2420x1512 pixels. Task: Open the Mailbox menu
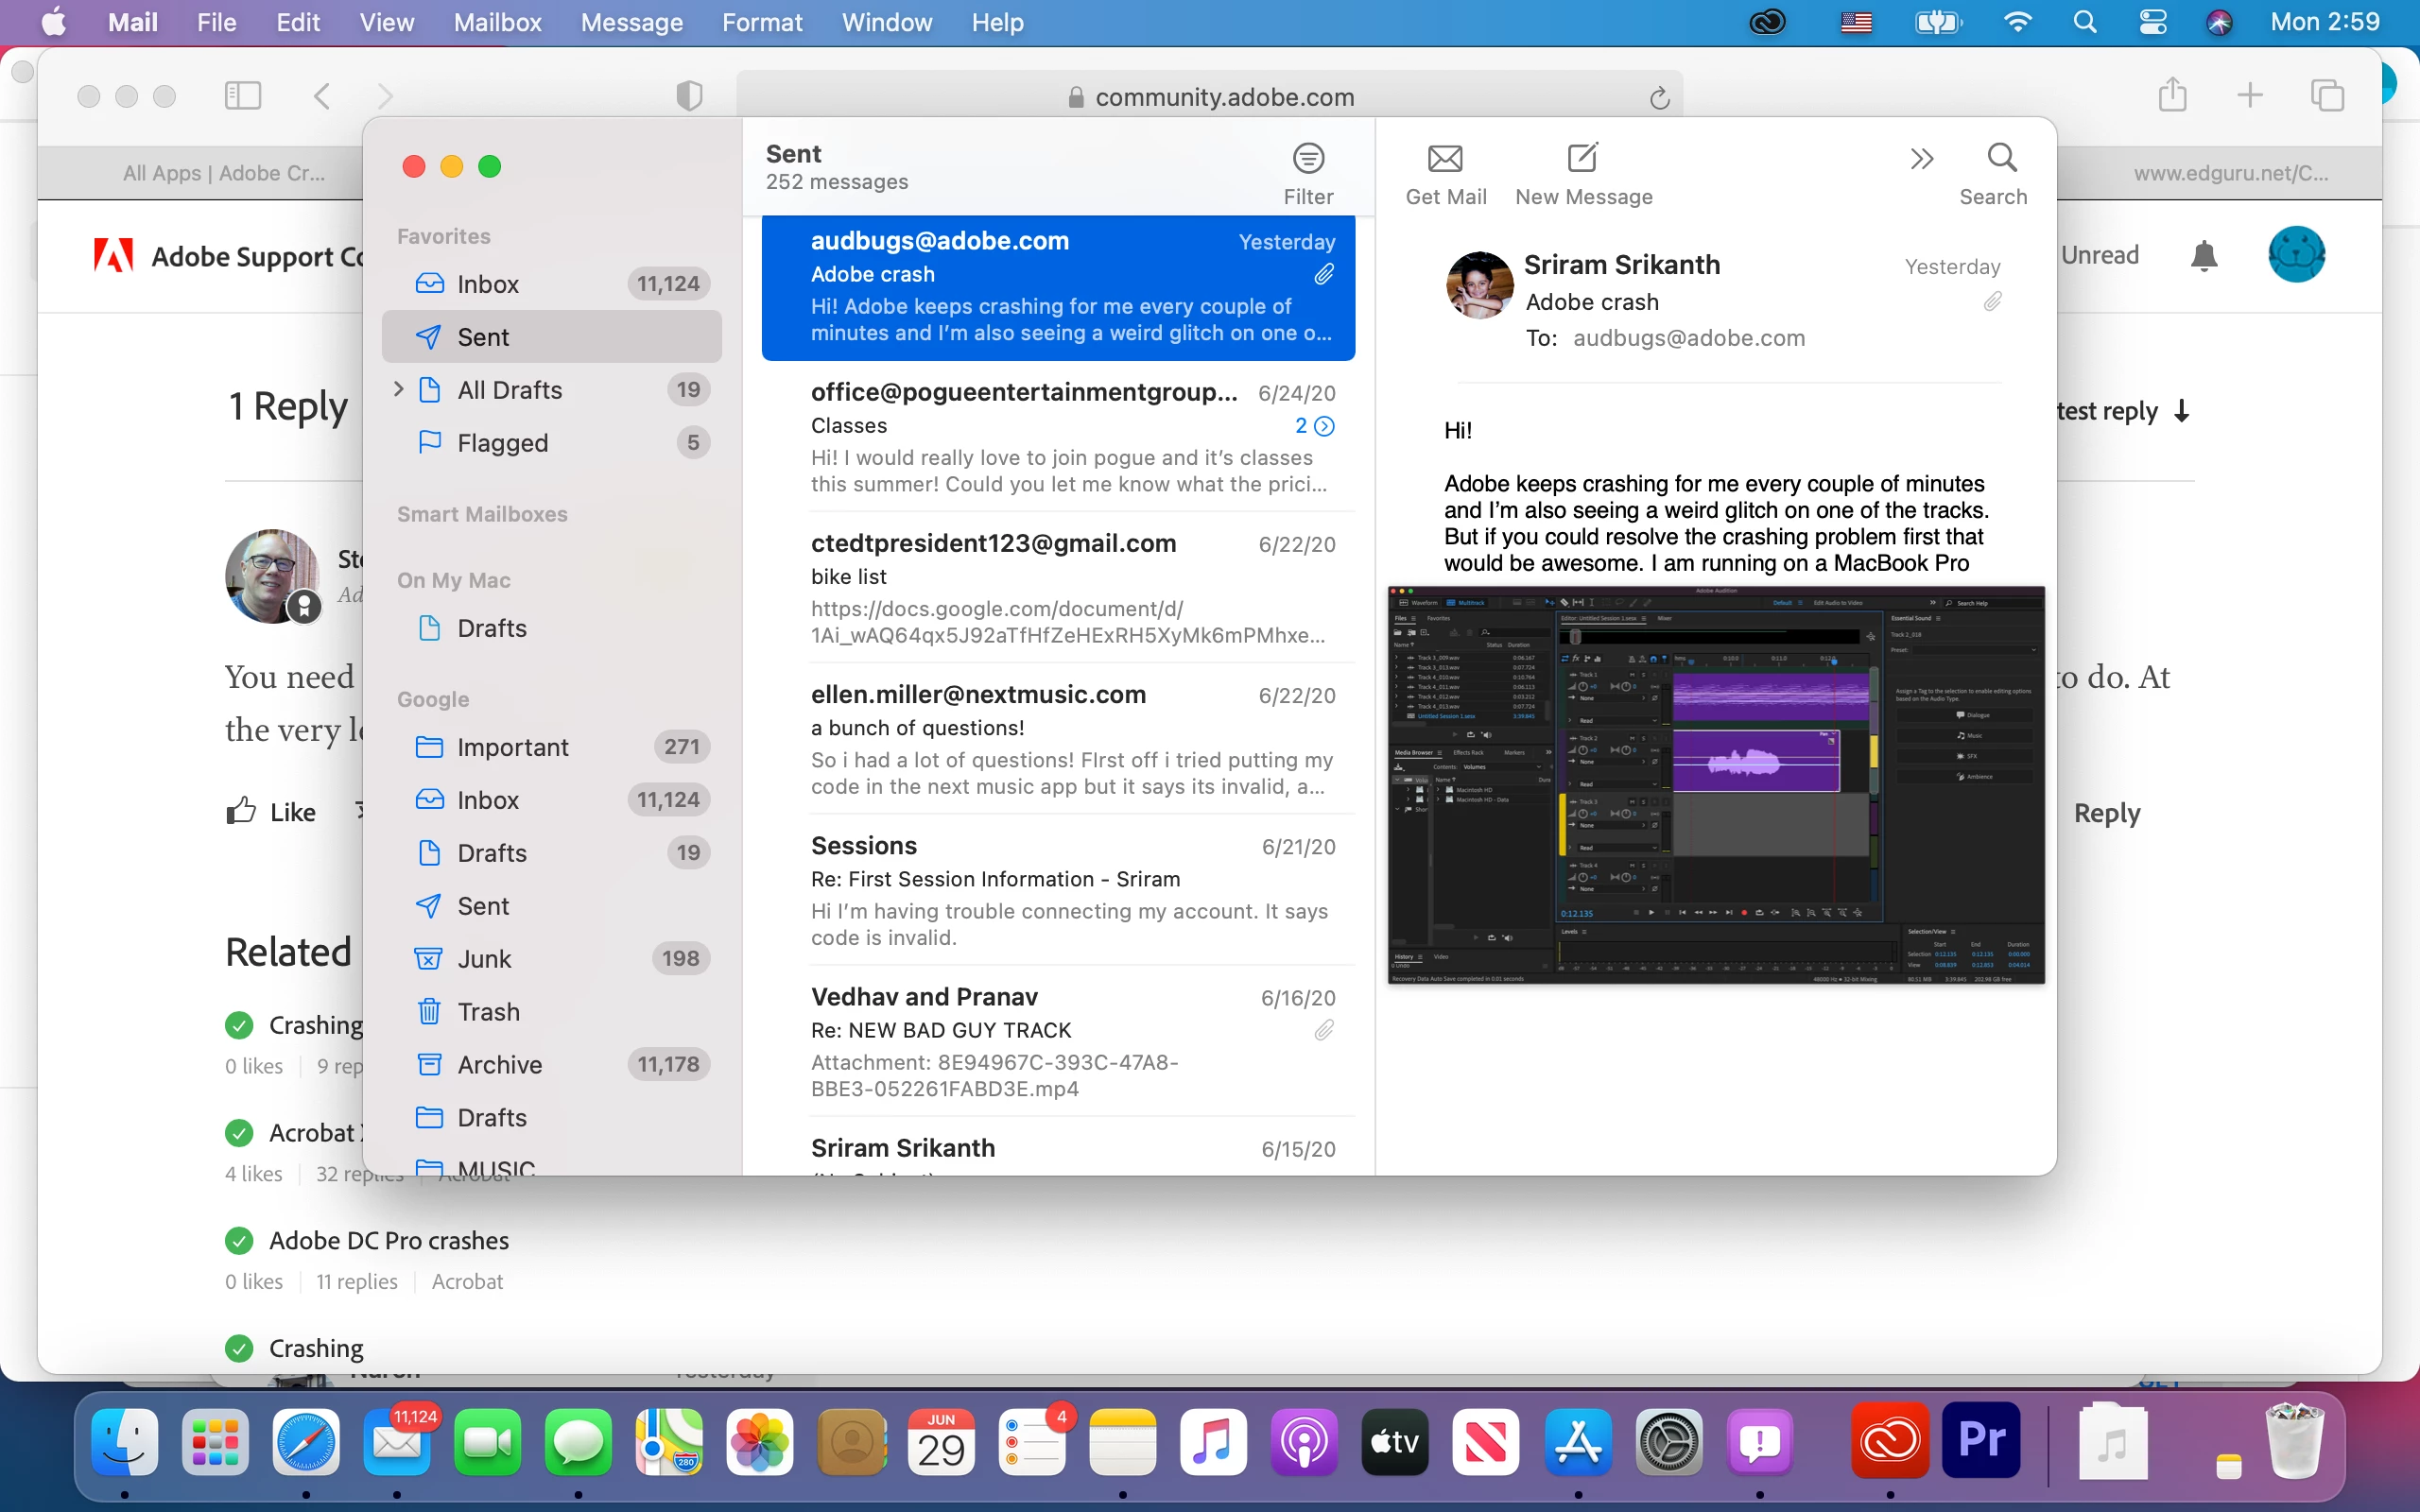tap(497, 22)
